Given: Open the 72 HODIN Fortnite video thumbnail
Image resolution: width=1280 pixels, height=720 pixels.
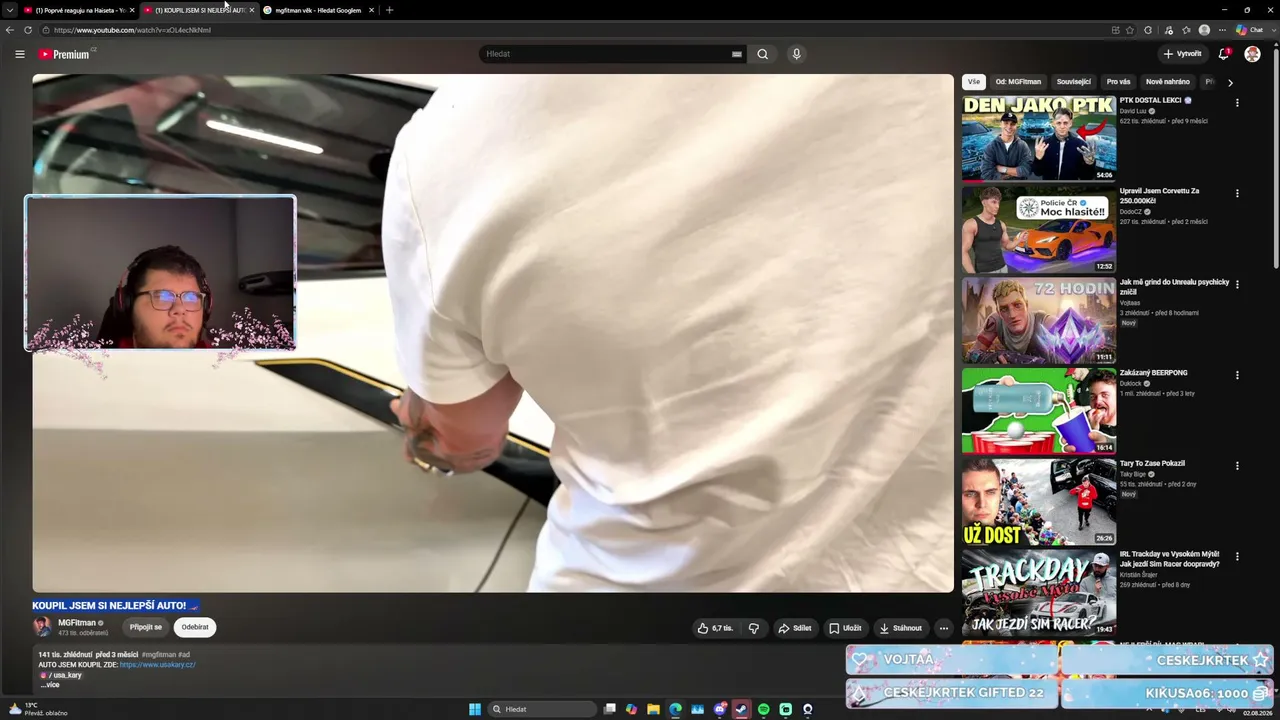Looking at the screenshot, I should [1039, 320].
